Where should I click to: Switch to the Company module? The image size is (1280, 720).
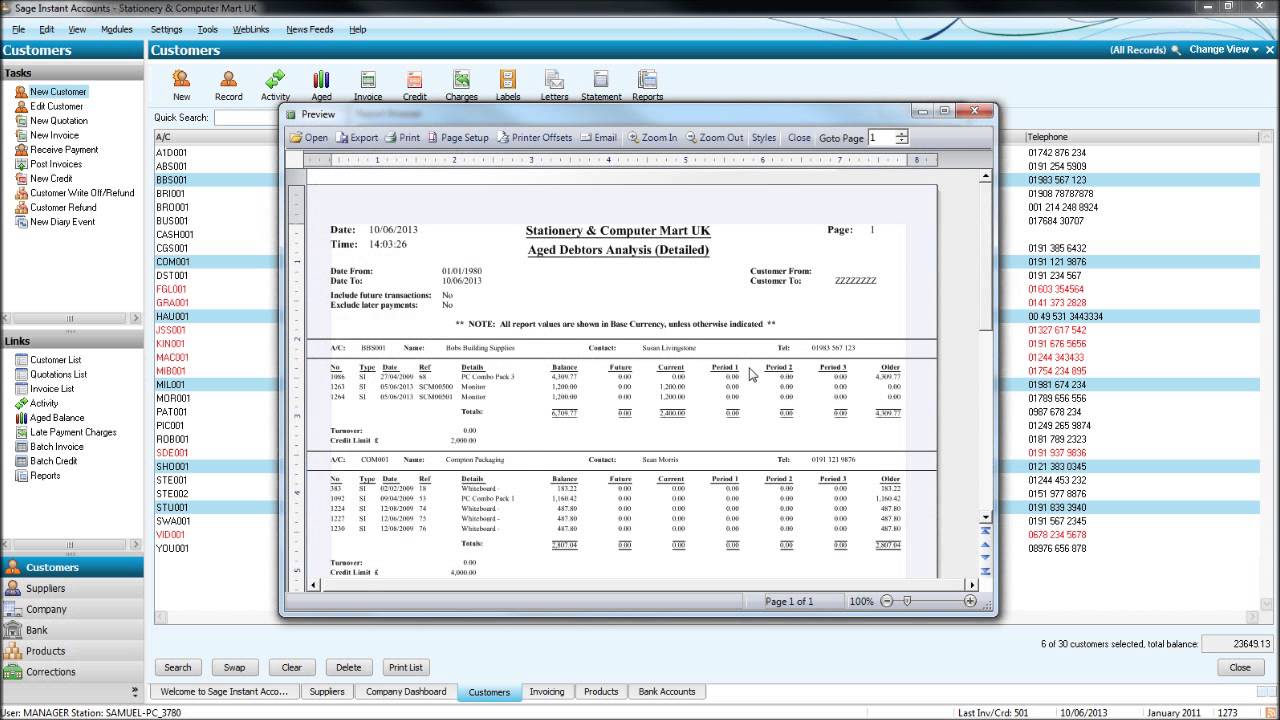click(72, 609)
